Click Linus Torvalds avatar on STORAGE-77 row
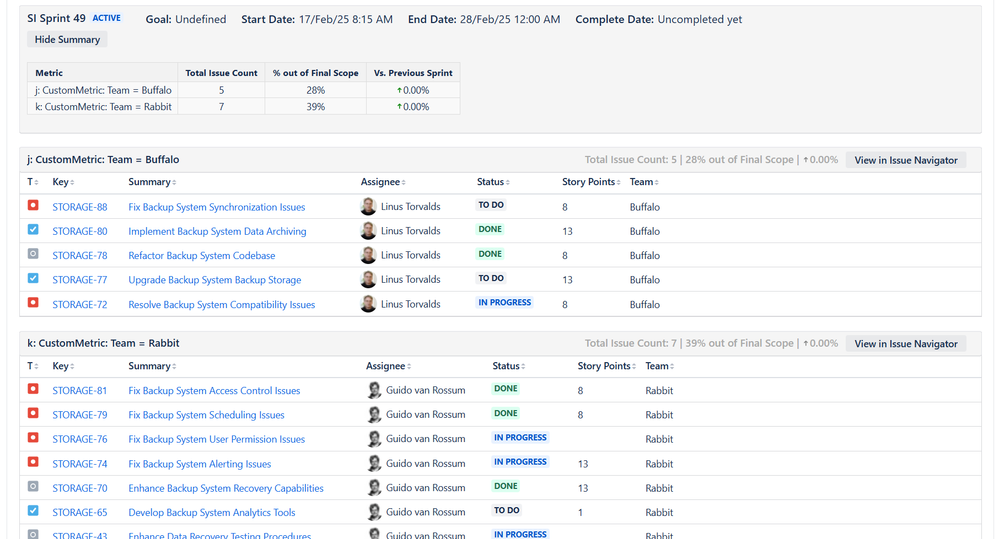Image resolution: width=999 pixels, height=539 pixels. click(369, 280)
